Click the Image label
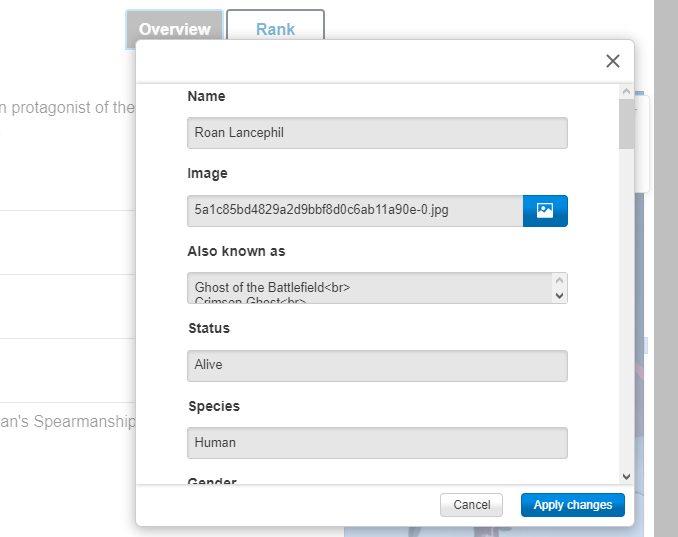678x537 pixels. [207, 173]
